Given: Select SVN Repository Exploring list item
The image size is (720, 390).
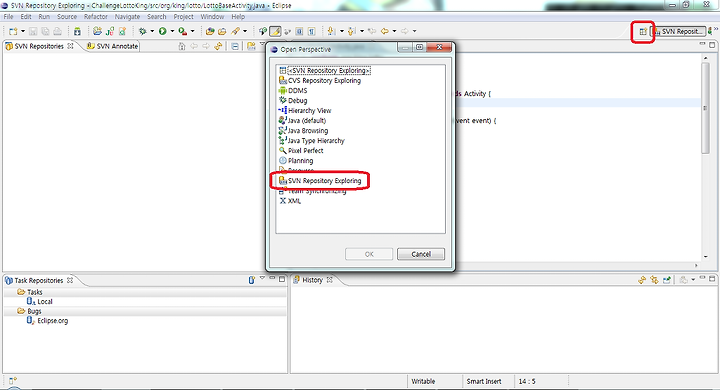Looking at the screenshot, I should pyautogui.click(x=320, y=181).
